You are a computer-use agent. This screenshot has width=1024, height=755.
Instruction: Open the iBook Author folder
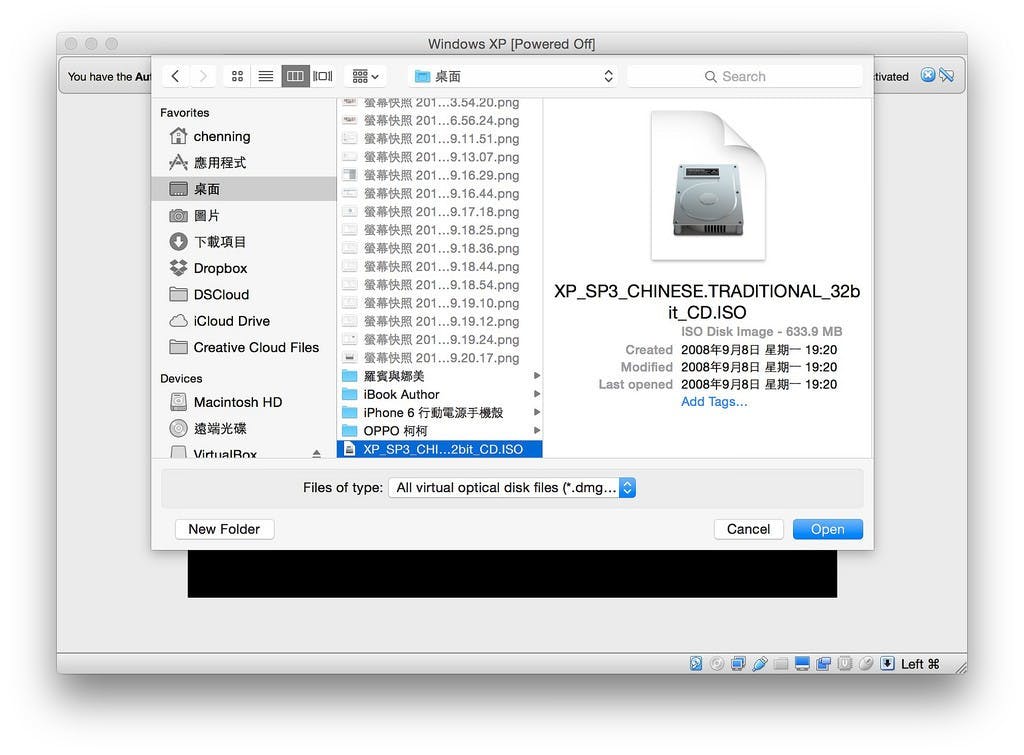[401, 394]
